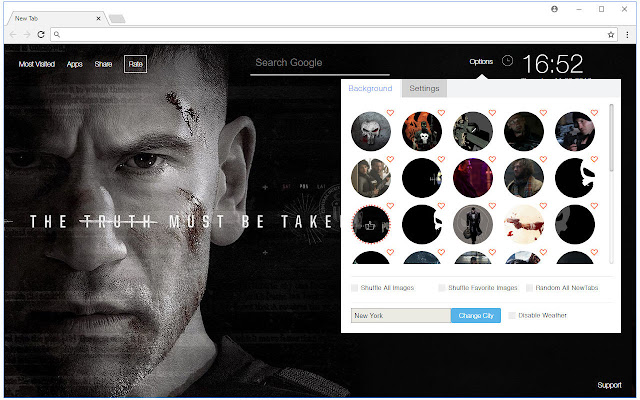The image size is (640, 400).
Task: Toggle heart on dark close-up face thumbnail
Action: coord(543,113)
